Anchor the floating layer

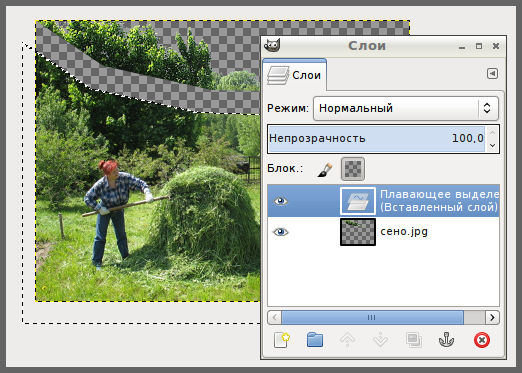(446, 340)
